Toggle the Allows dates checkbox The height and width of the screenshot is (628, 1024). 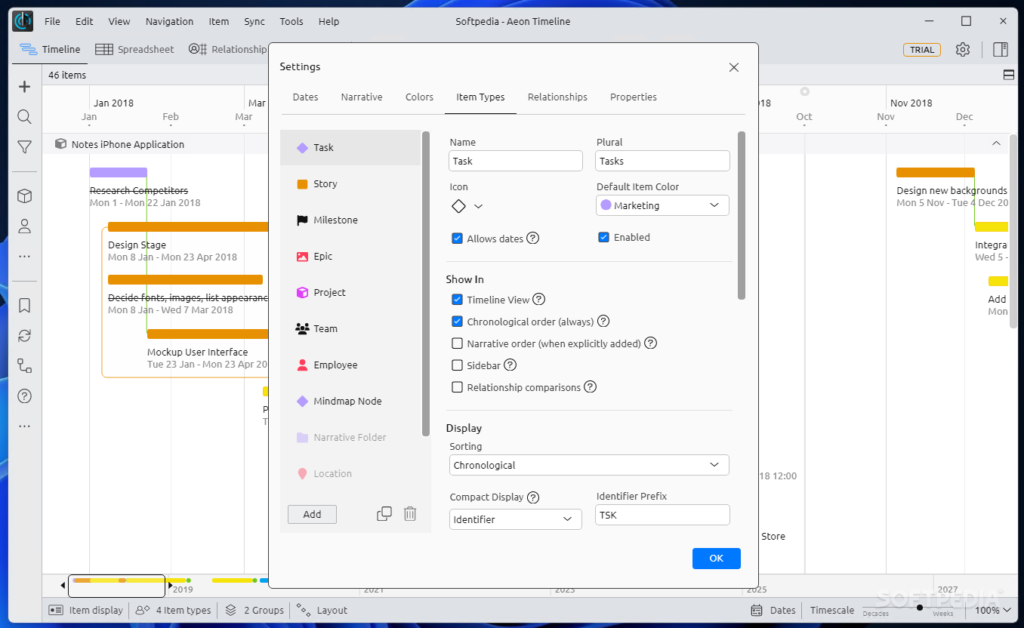point(457,238)
